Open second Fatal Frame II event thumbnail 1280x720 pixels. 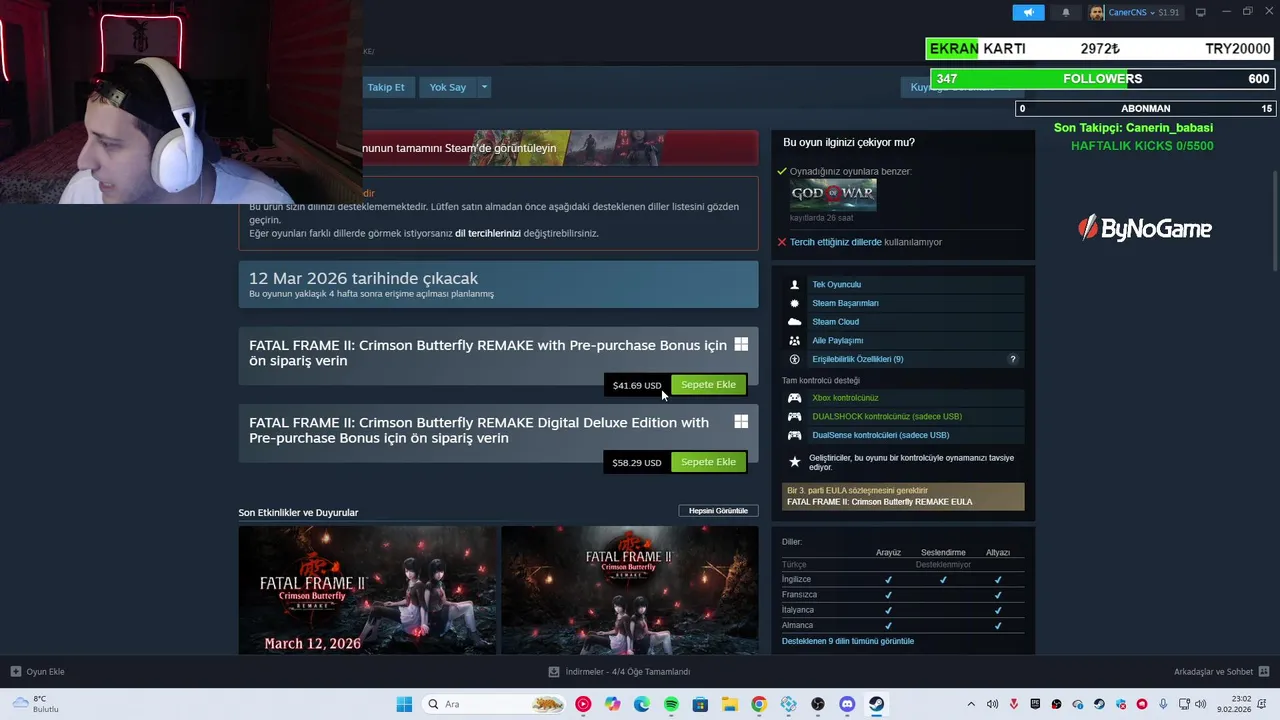coord(630,590)
